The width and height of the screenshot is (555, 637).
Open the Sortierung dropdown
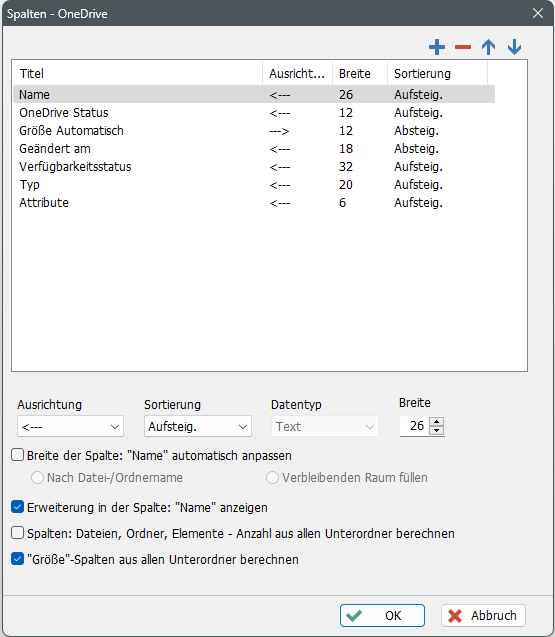coord(198,427)
